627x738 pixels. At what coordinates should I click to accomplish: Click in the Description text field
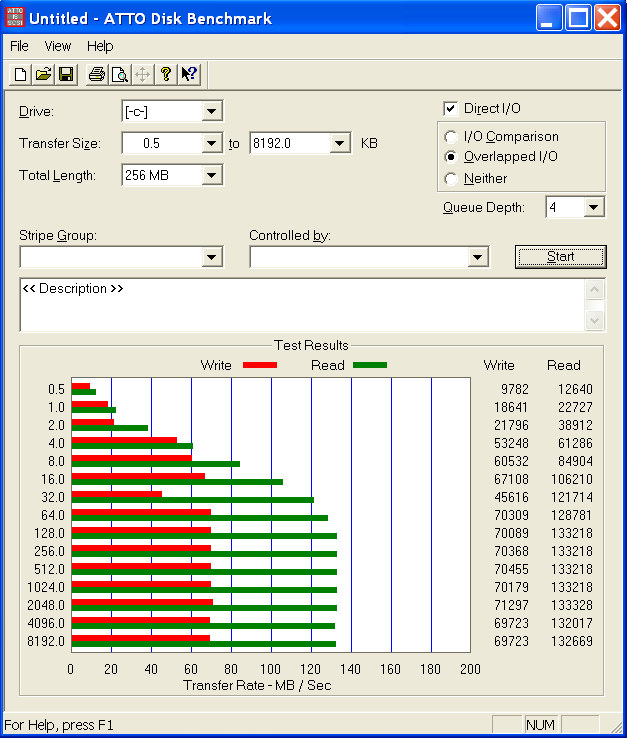302,305
